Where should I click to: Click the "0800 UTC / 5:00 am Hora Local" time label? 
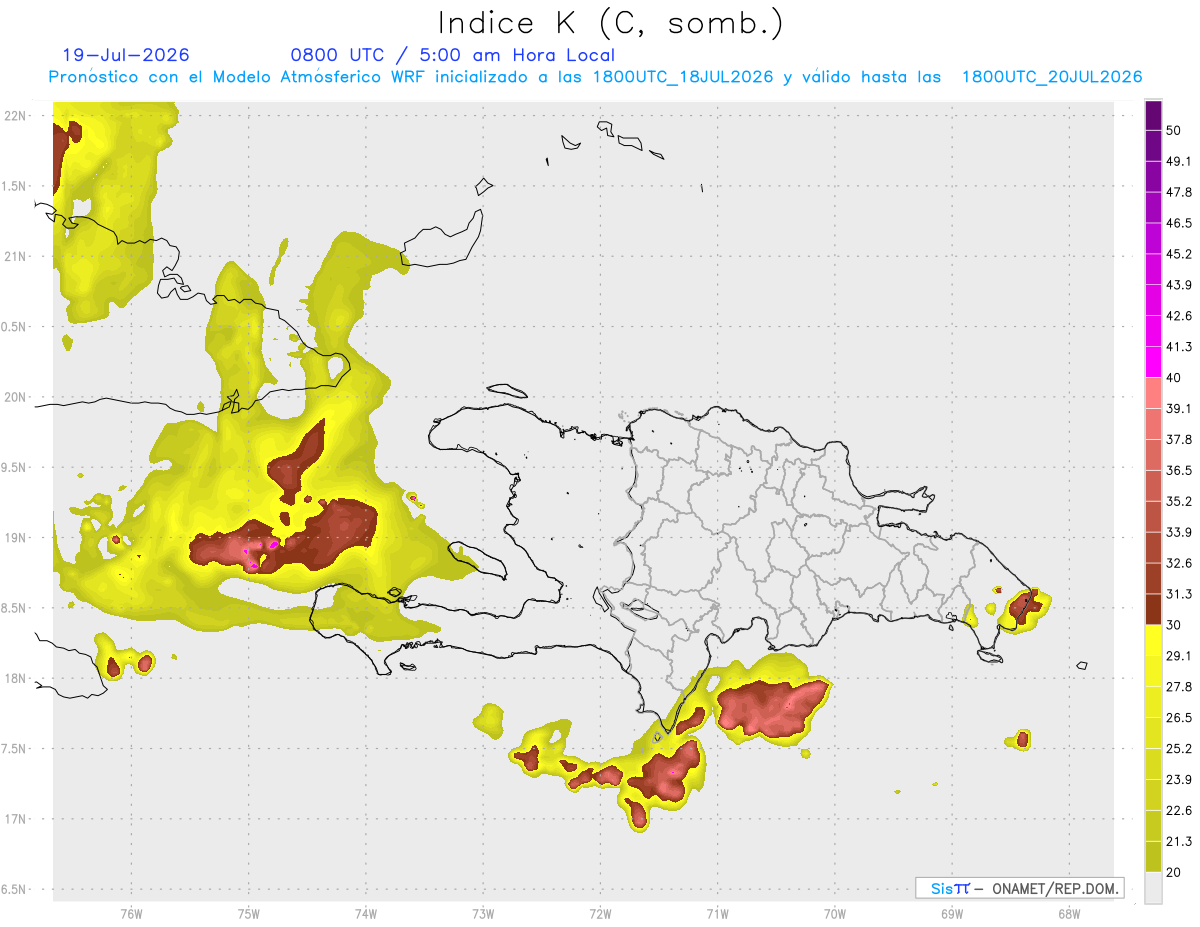(x=452, y=55)
